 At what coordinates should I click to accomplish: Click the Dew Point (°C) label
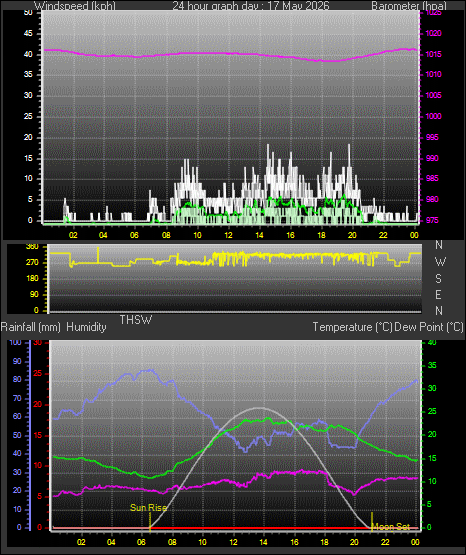click(429, 327)
